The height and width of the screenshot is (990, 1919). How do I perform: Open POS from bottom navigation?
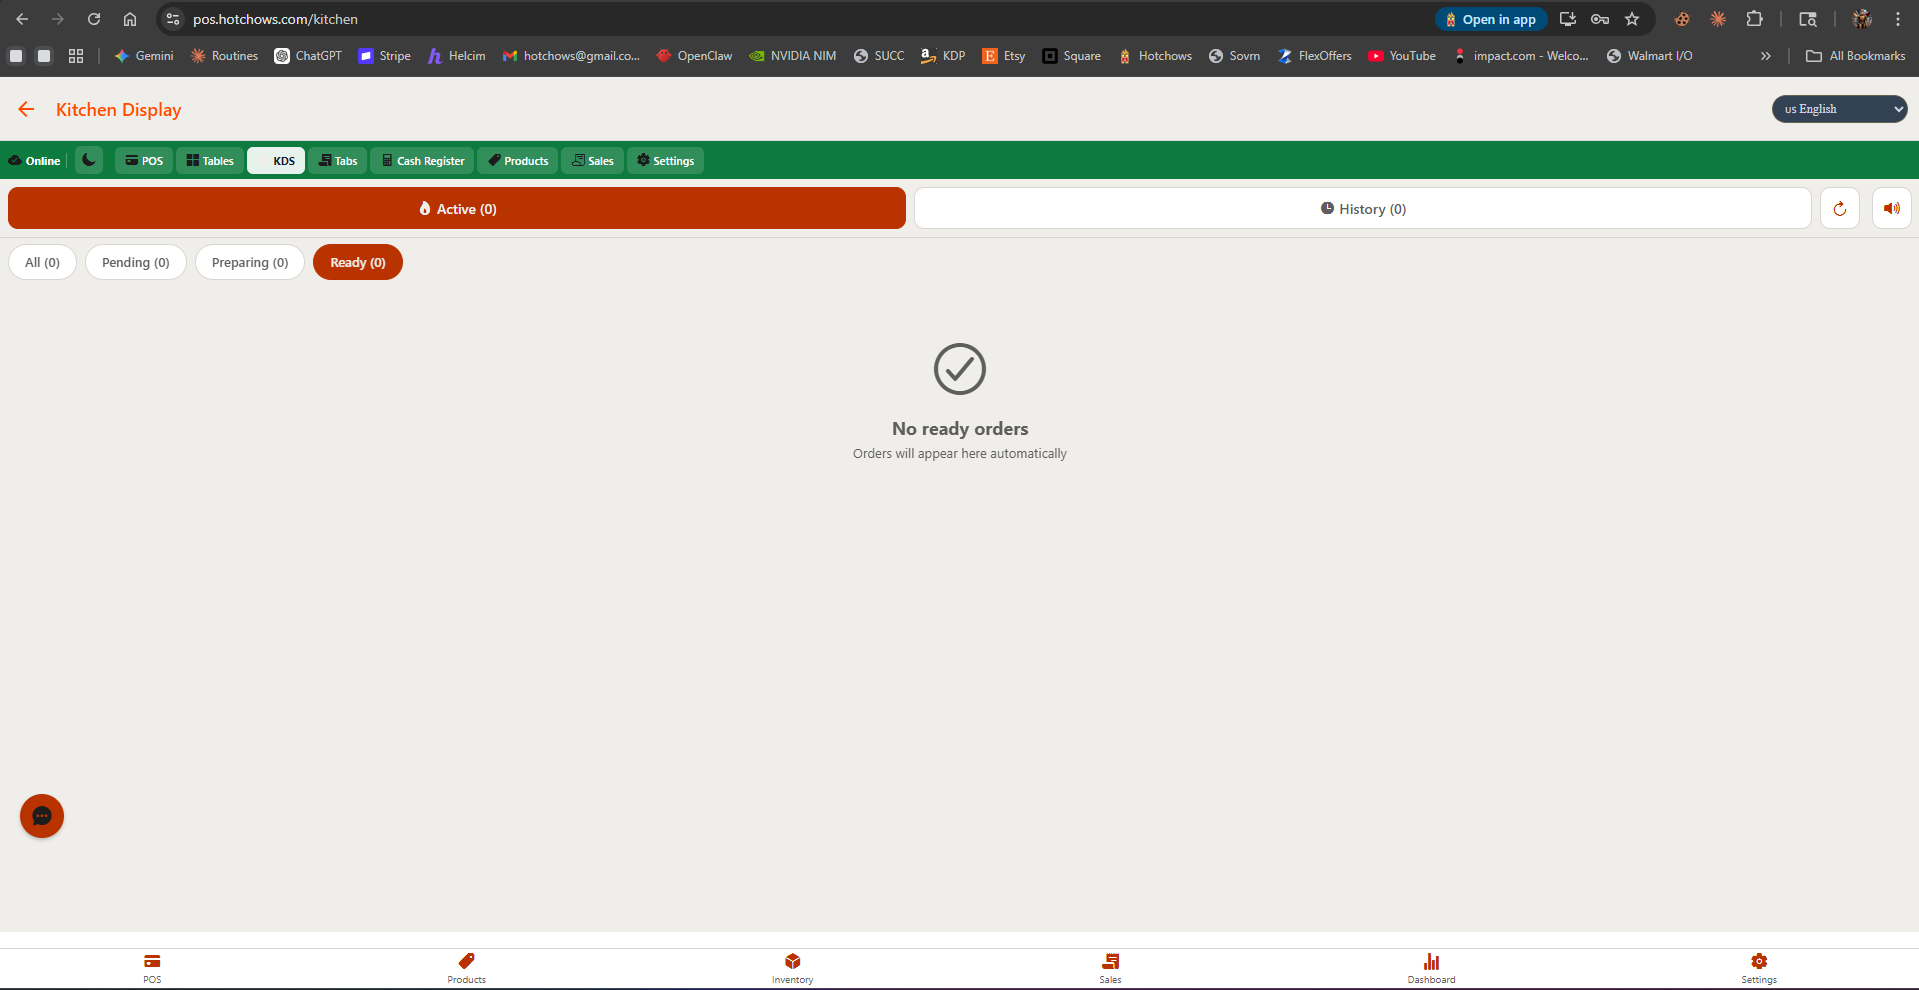[152, 968]
